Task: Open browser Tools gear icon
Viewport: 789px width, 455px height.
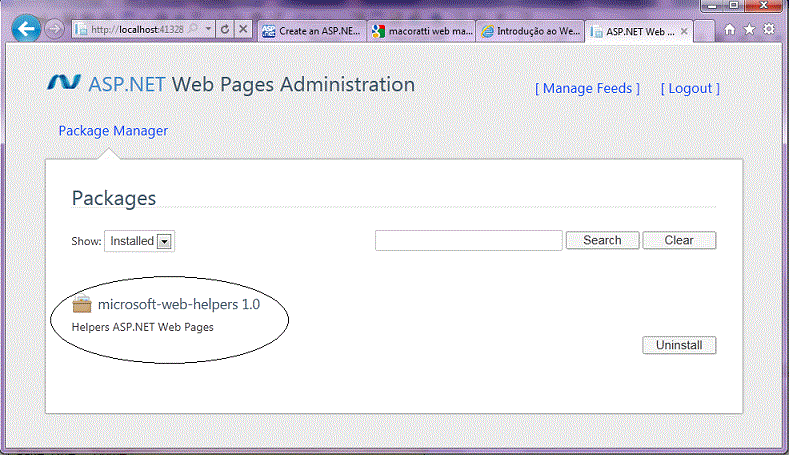Action: pyautogui.click(x=768, y=29)
